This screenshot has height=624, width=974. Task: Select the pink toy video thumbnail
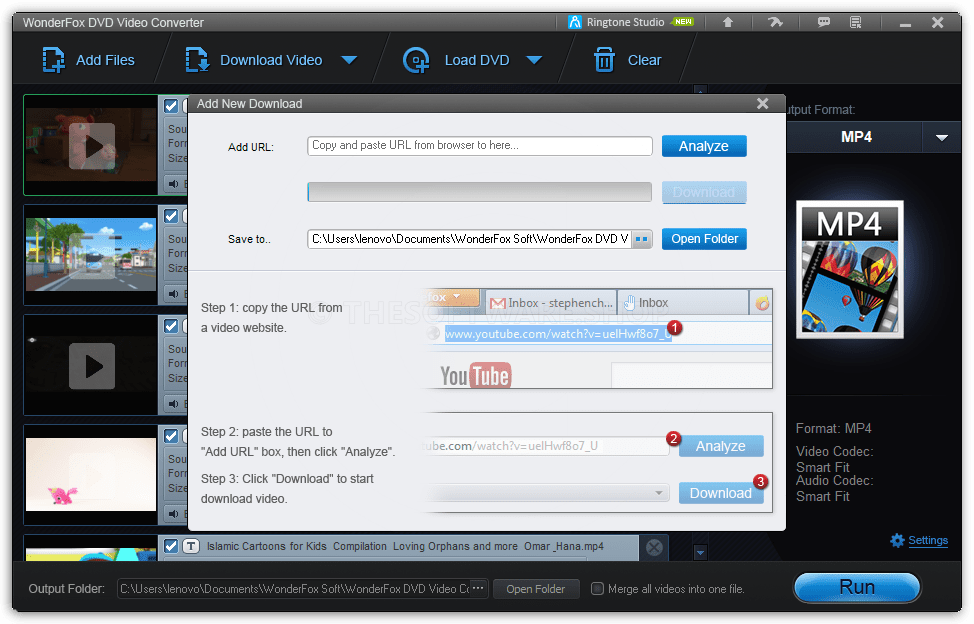[x=91, y=474]
